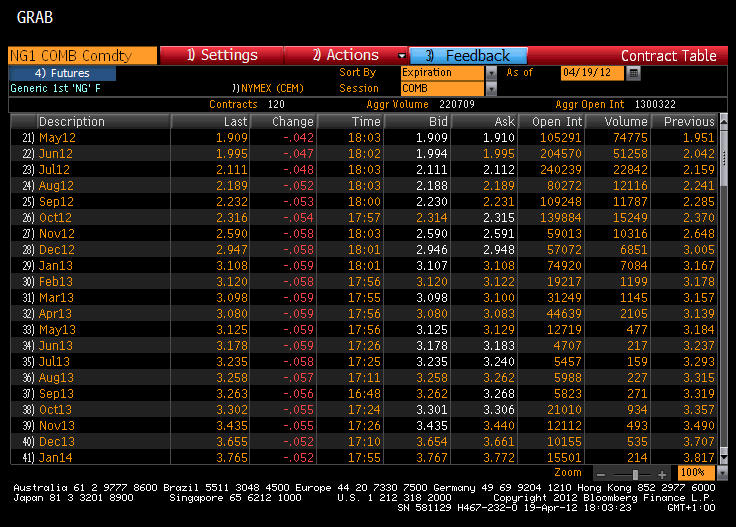736x527 pixels.
Task: Open the Sep12 contract row
Action: 364,201
